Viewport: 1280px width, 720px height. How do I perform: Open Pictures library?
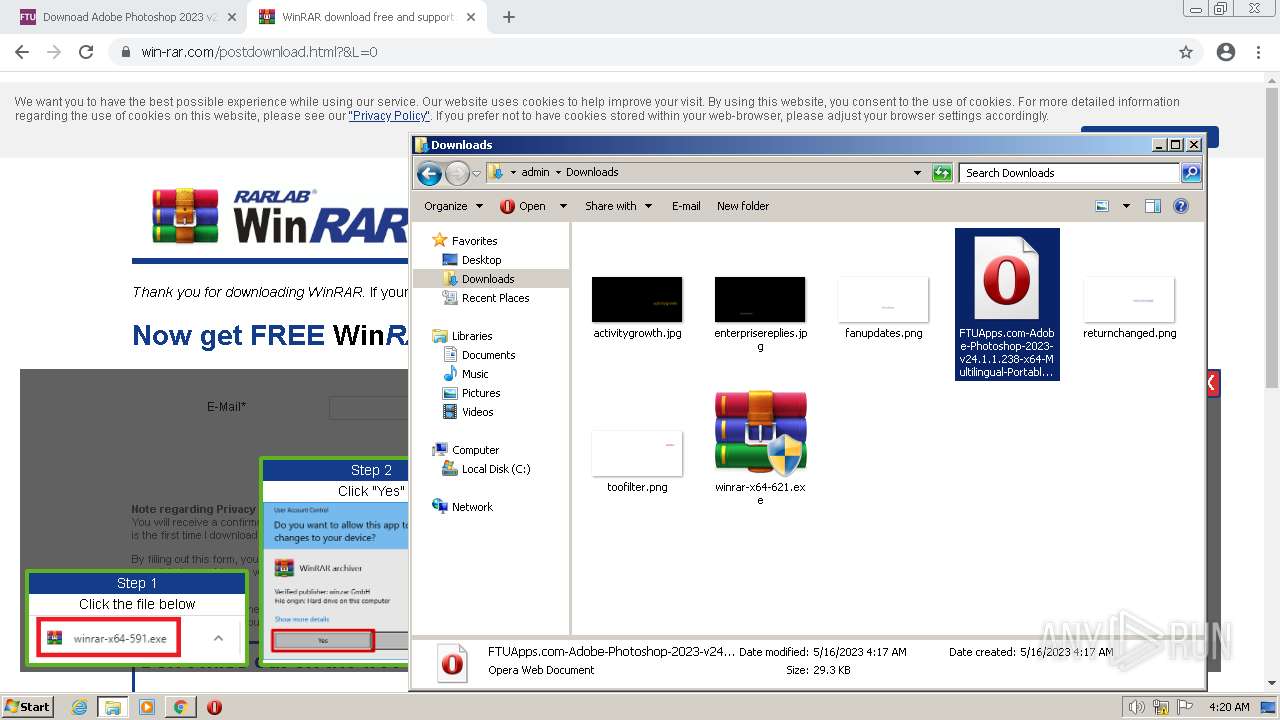481,393
